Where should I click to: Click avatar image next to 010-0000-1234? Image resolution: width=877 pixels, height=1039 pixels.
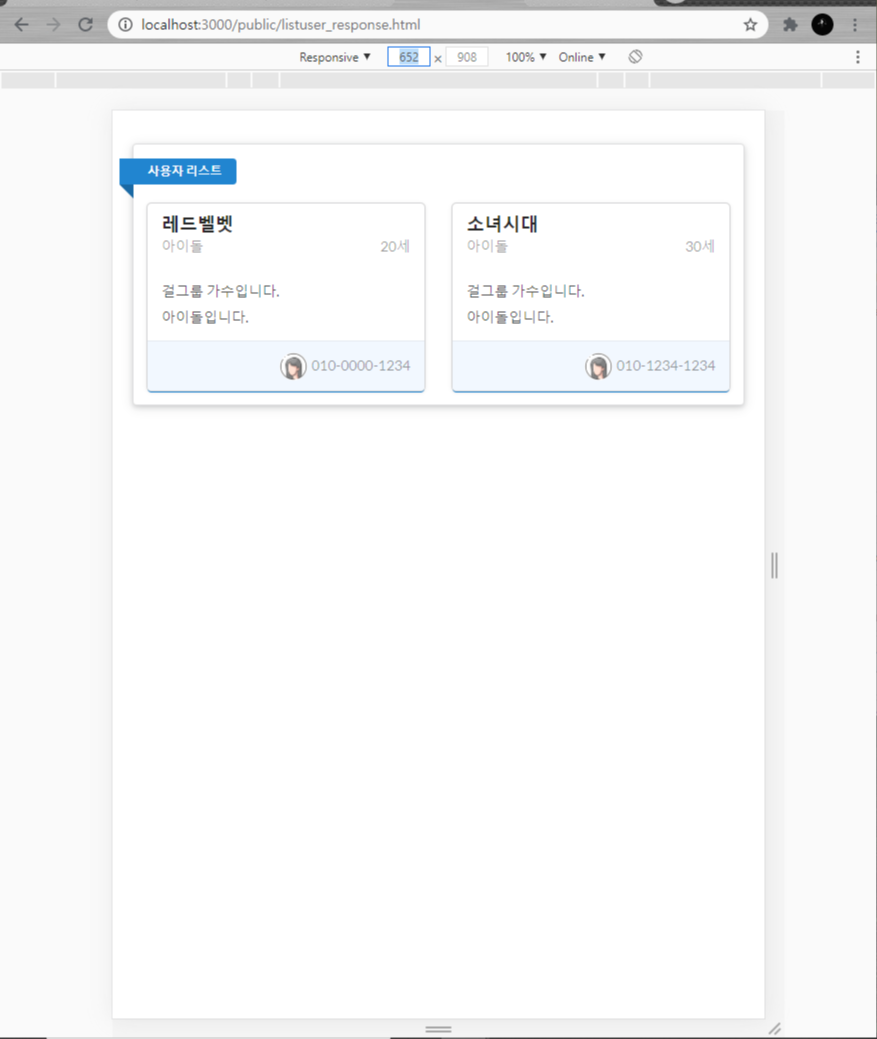click(x=293, y=366)
